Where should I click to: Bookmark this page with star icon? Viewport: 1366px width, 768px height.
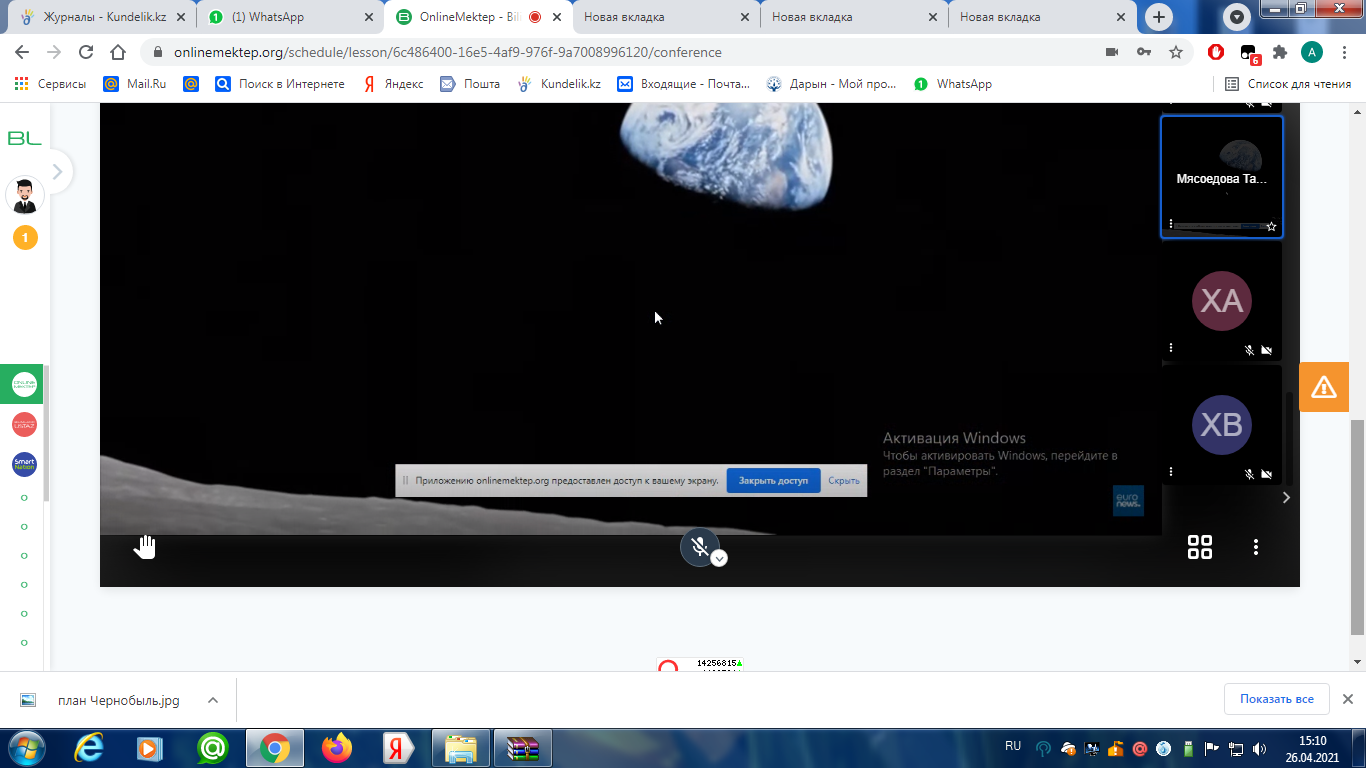coord(1176,52)
